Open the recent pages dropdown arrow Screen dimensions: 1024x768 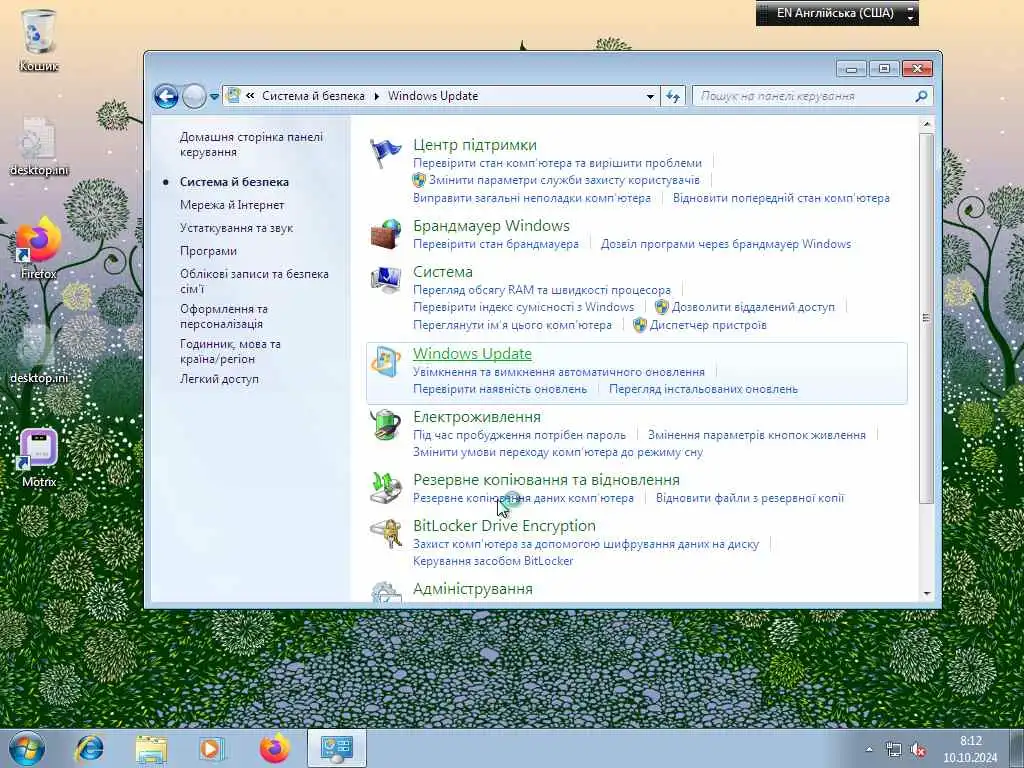214,97
